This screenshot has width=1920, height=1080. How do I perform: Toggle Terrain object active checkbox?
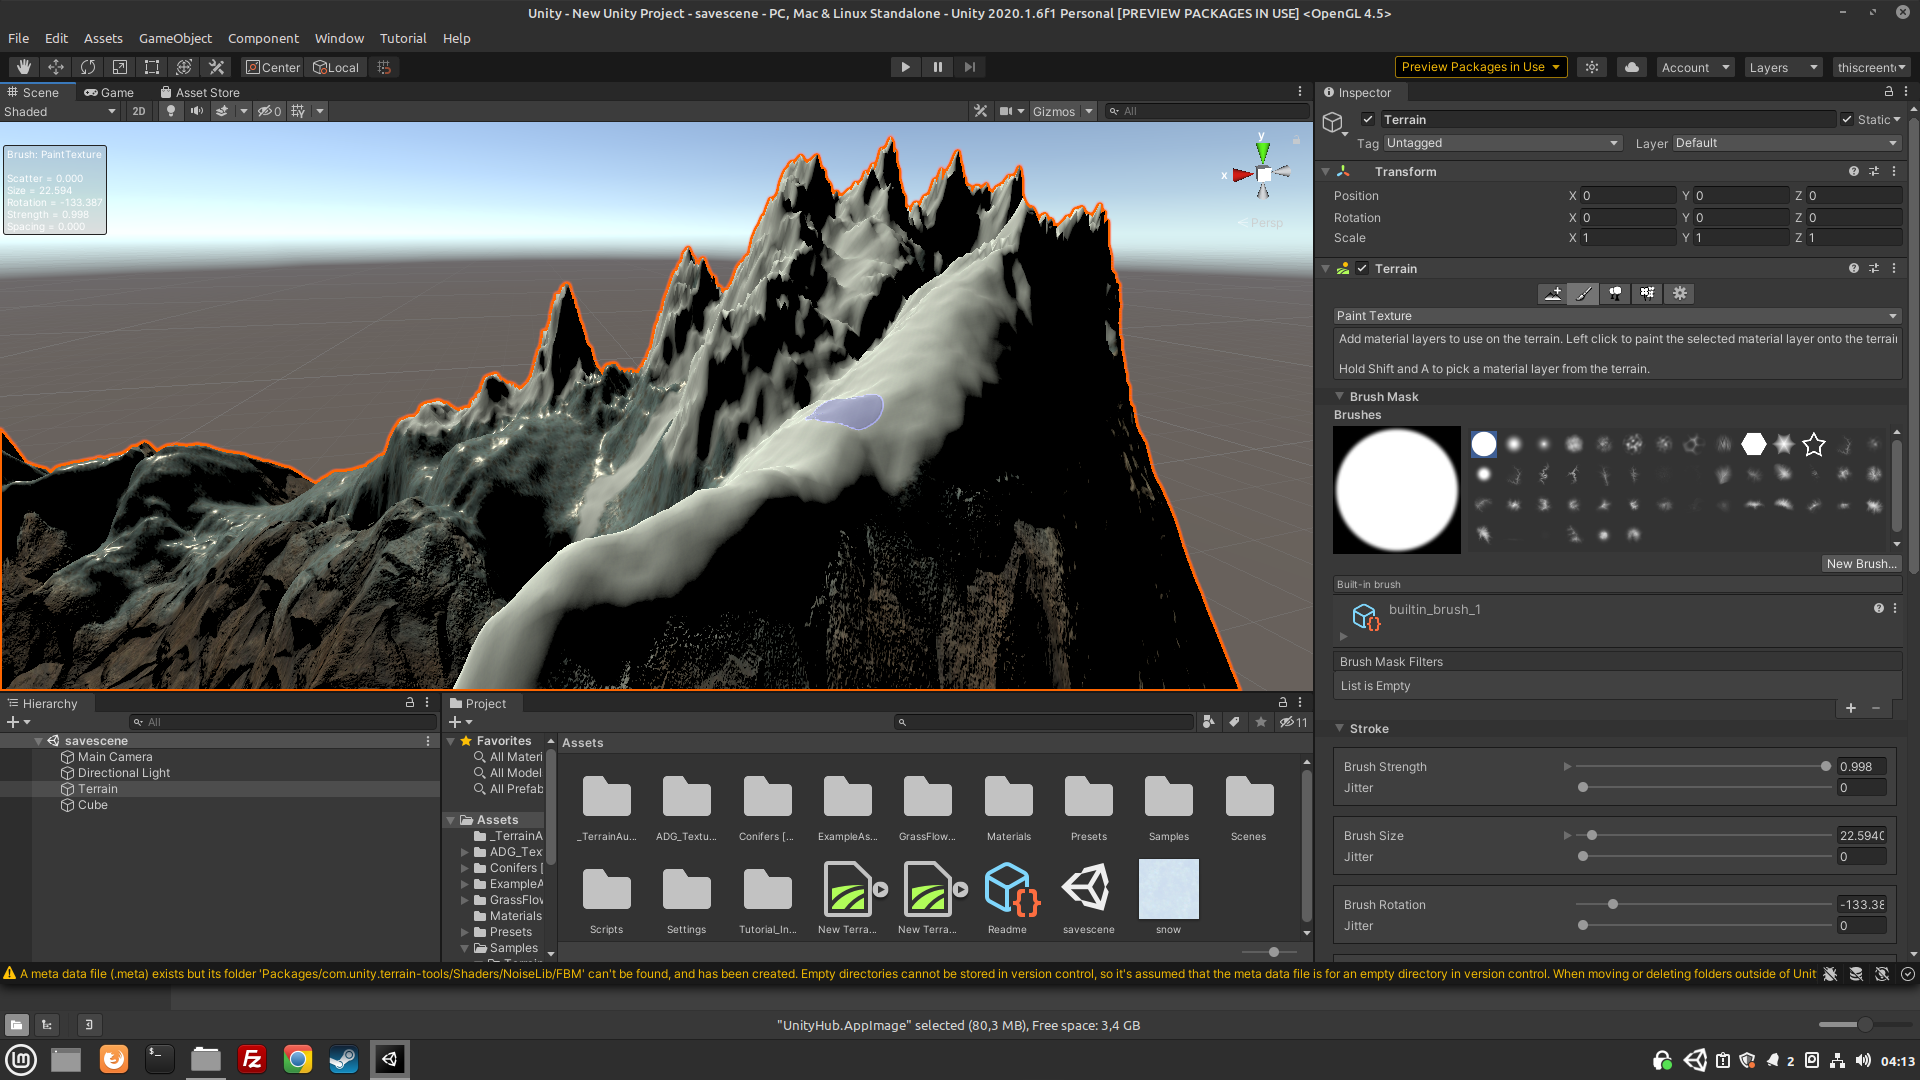click(1368, 119)
